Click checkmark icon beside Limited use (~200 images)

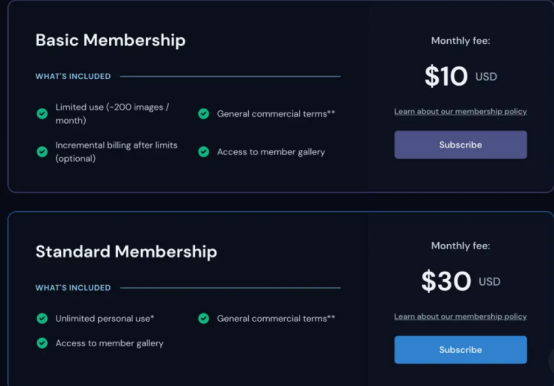point(42,114)
